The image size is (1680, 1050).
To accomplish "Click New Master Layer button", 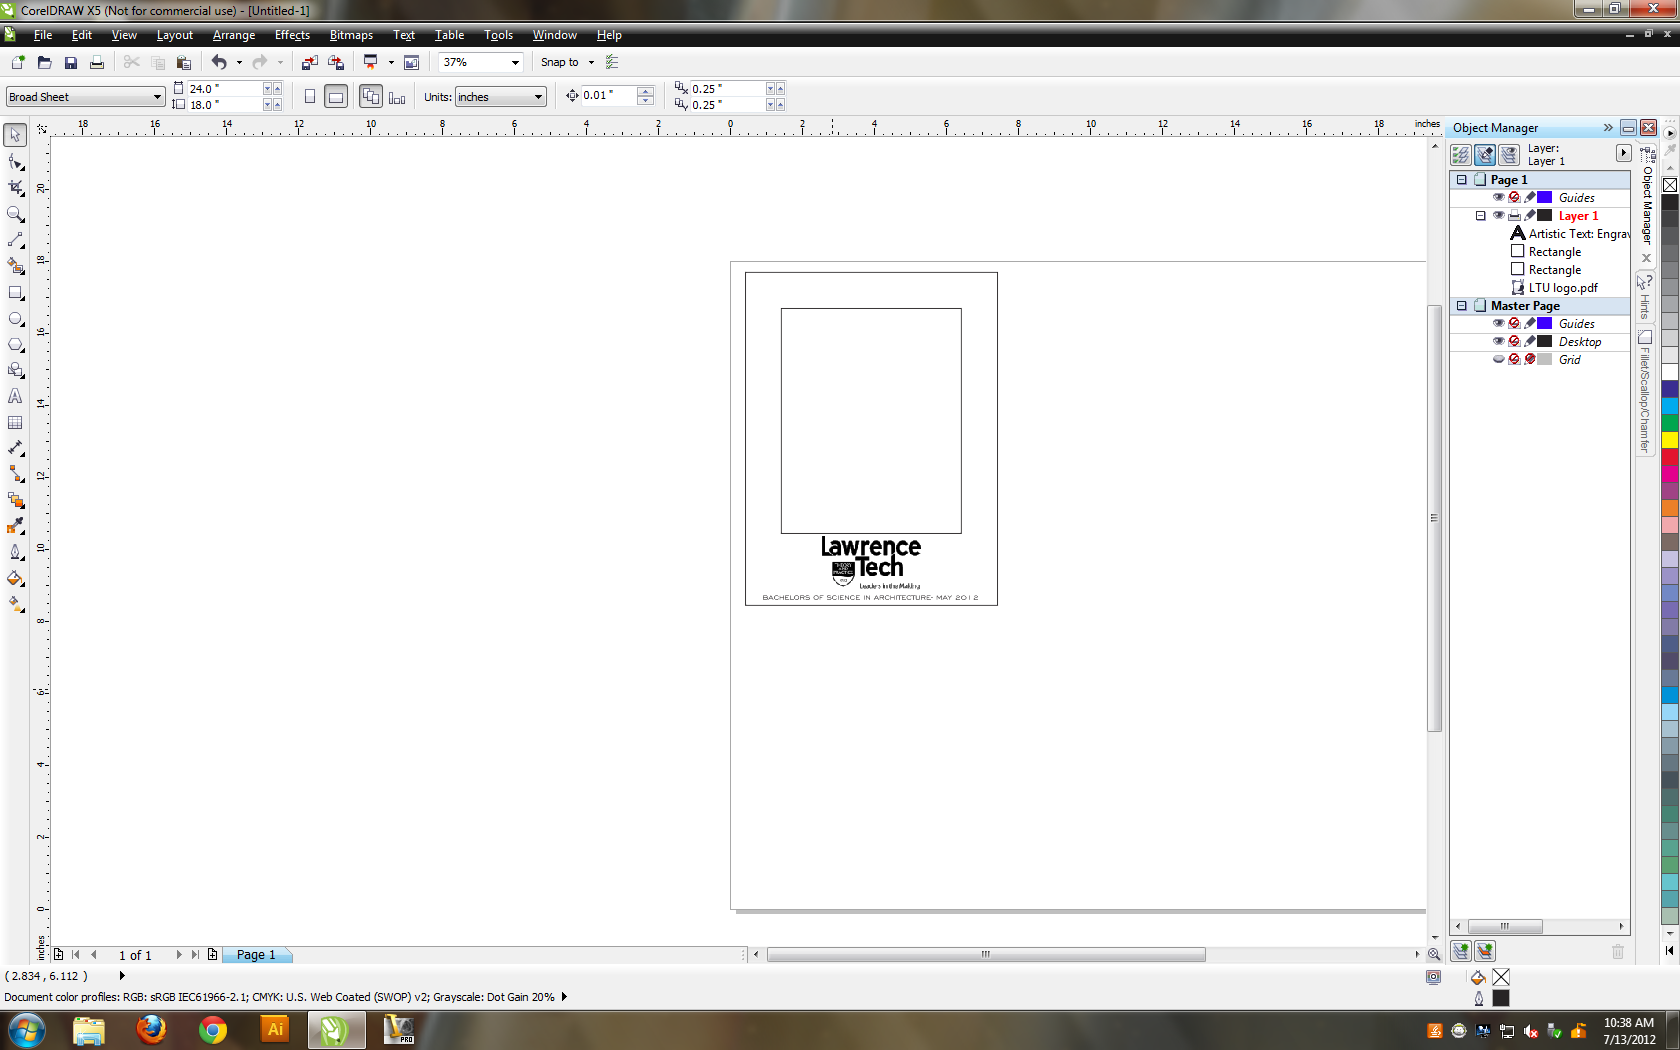I will (1485, 951).
